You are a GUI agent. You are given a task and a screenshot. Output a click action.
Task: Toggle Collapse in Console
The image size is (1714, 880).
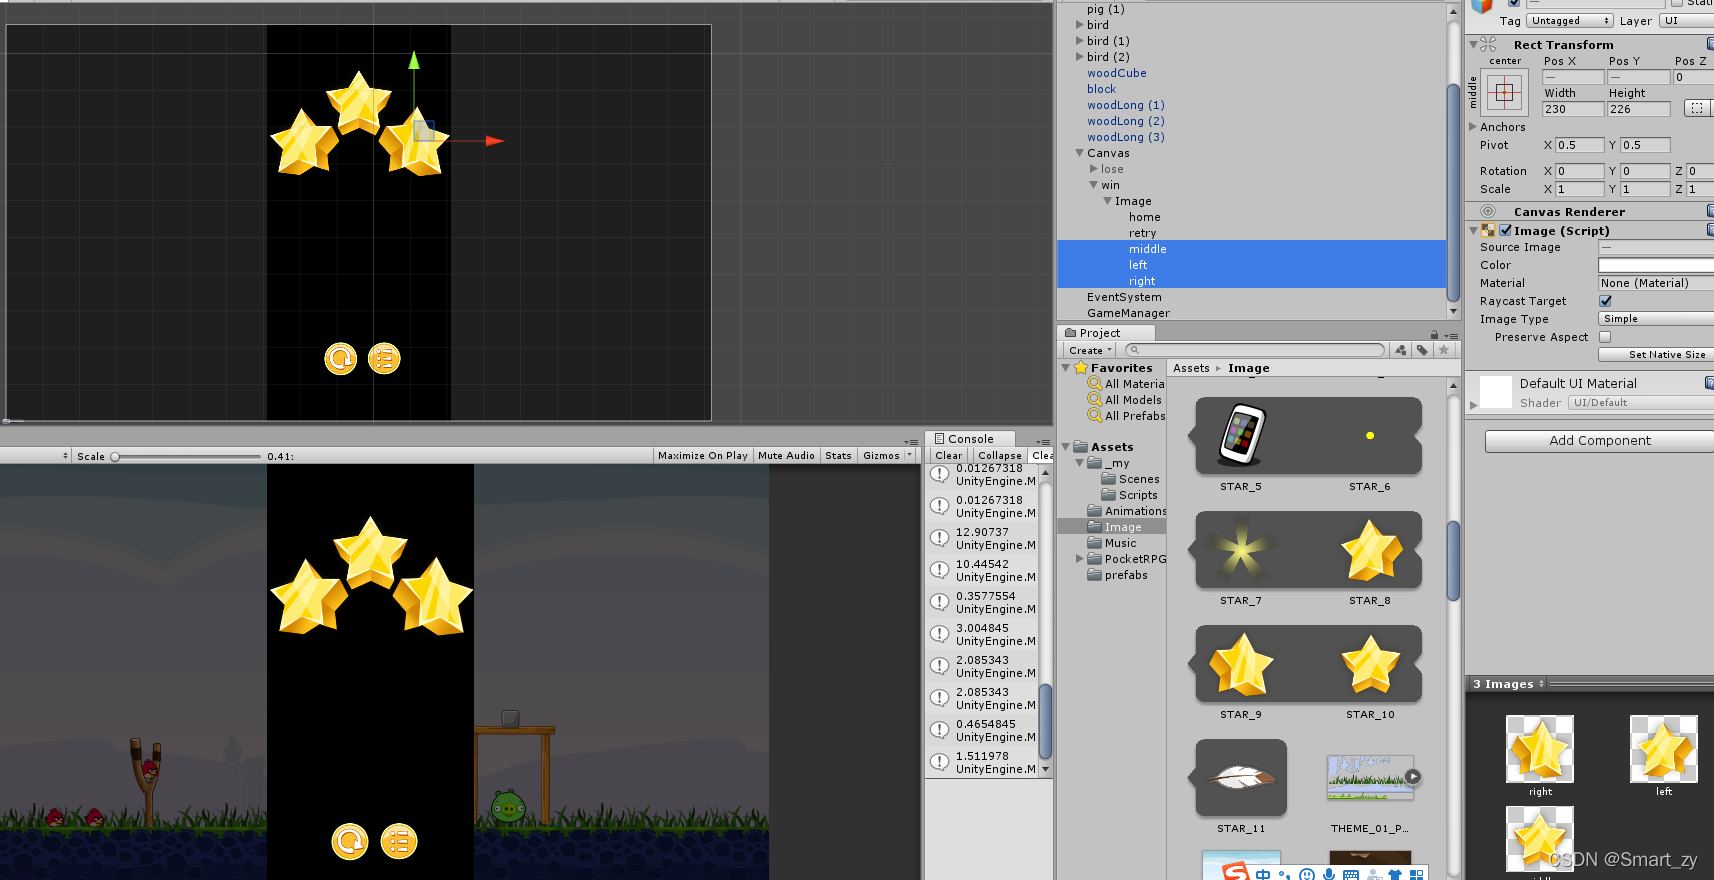1000,455
